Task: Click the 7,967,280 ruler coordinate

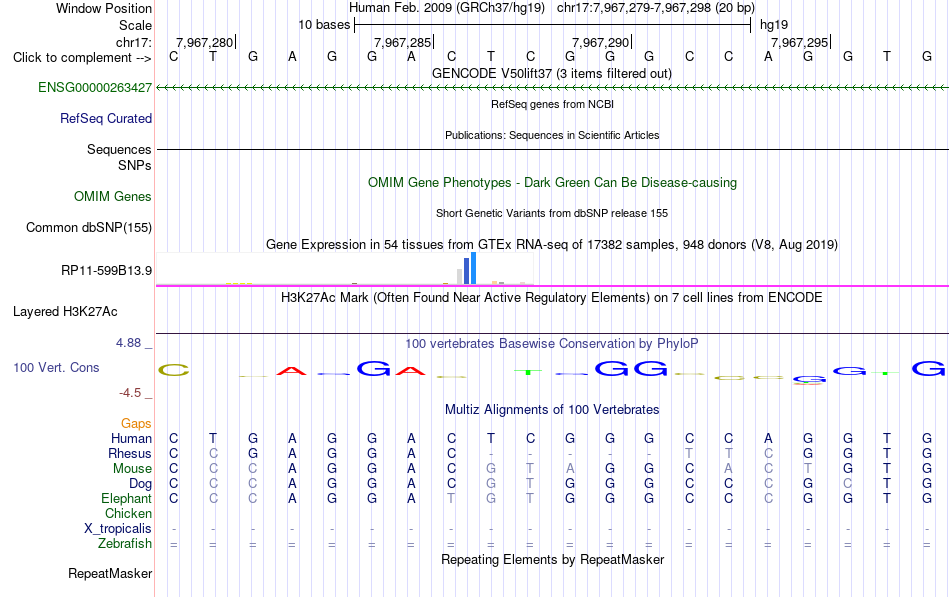Action: pyautogui.click(x=204, y=42)
